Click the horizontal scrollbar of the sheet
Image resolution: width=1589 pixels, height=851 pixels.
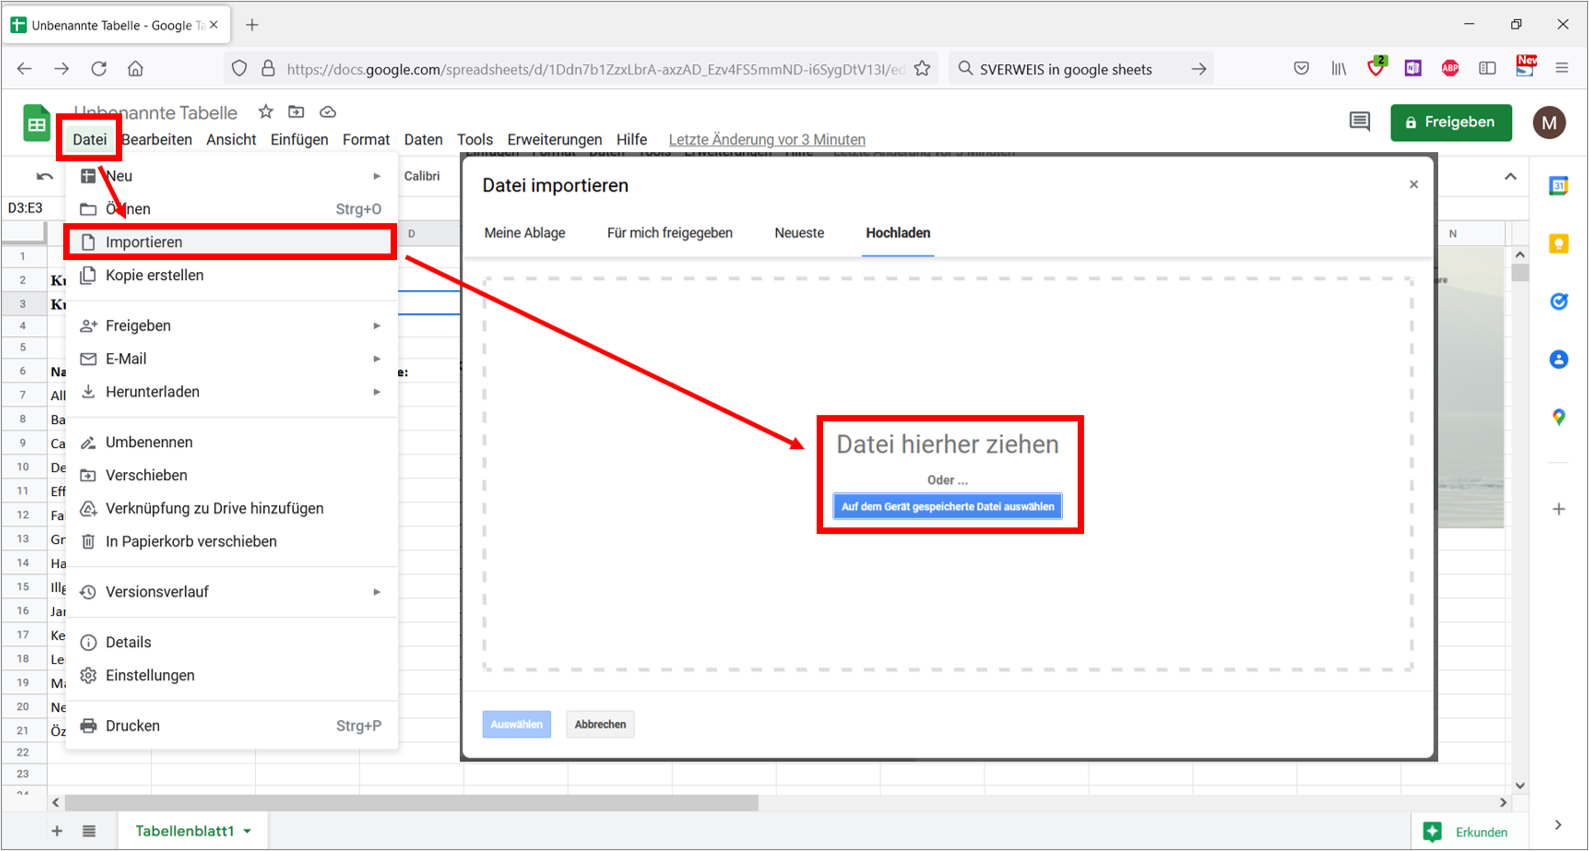tap(412, 802)
